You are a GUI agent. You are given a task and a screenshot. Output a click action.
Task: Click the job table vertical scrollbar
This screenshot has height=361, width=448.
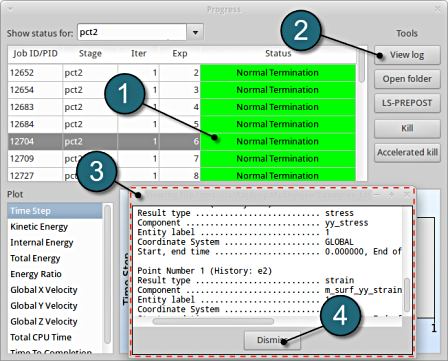pos(362,67)
